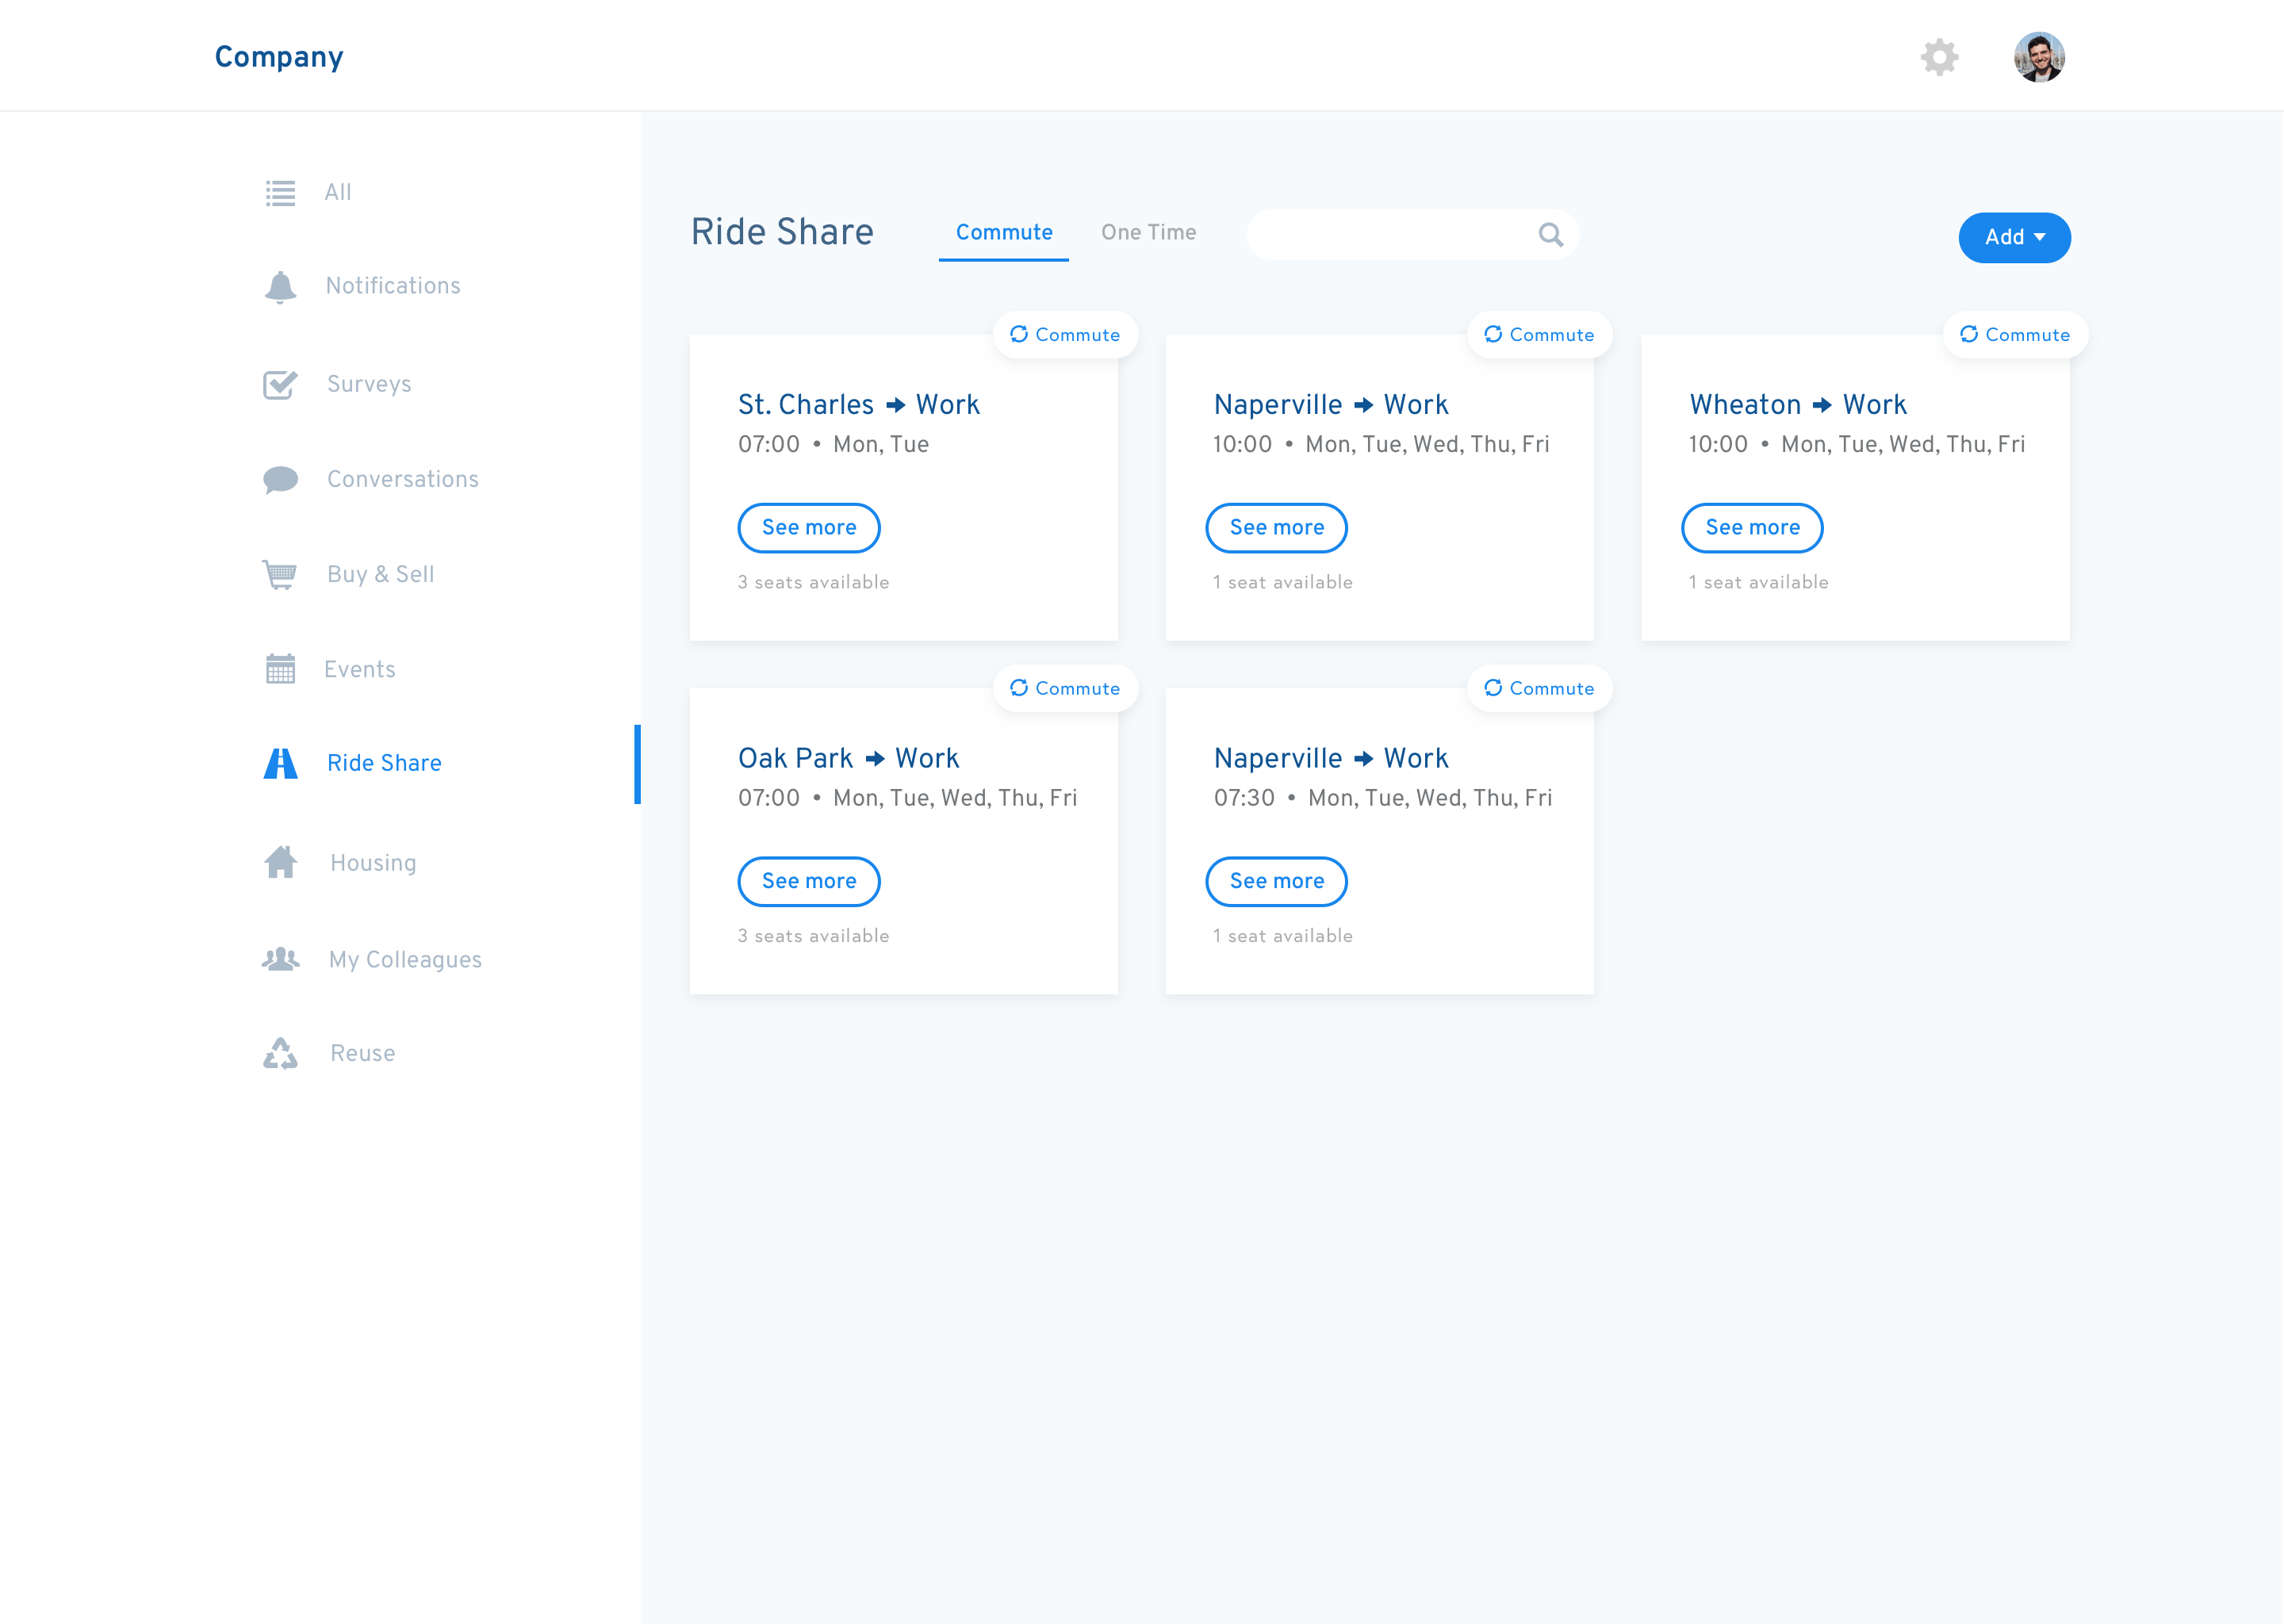Open Notifications via the bell icon
The width and height of the screenshot is (2284, 1624).
click(x=280, y=287)
